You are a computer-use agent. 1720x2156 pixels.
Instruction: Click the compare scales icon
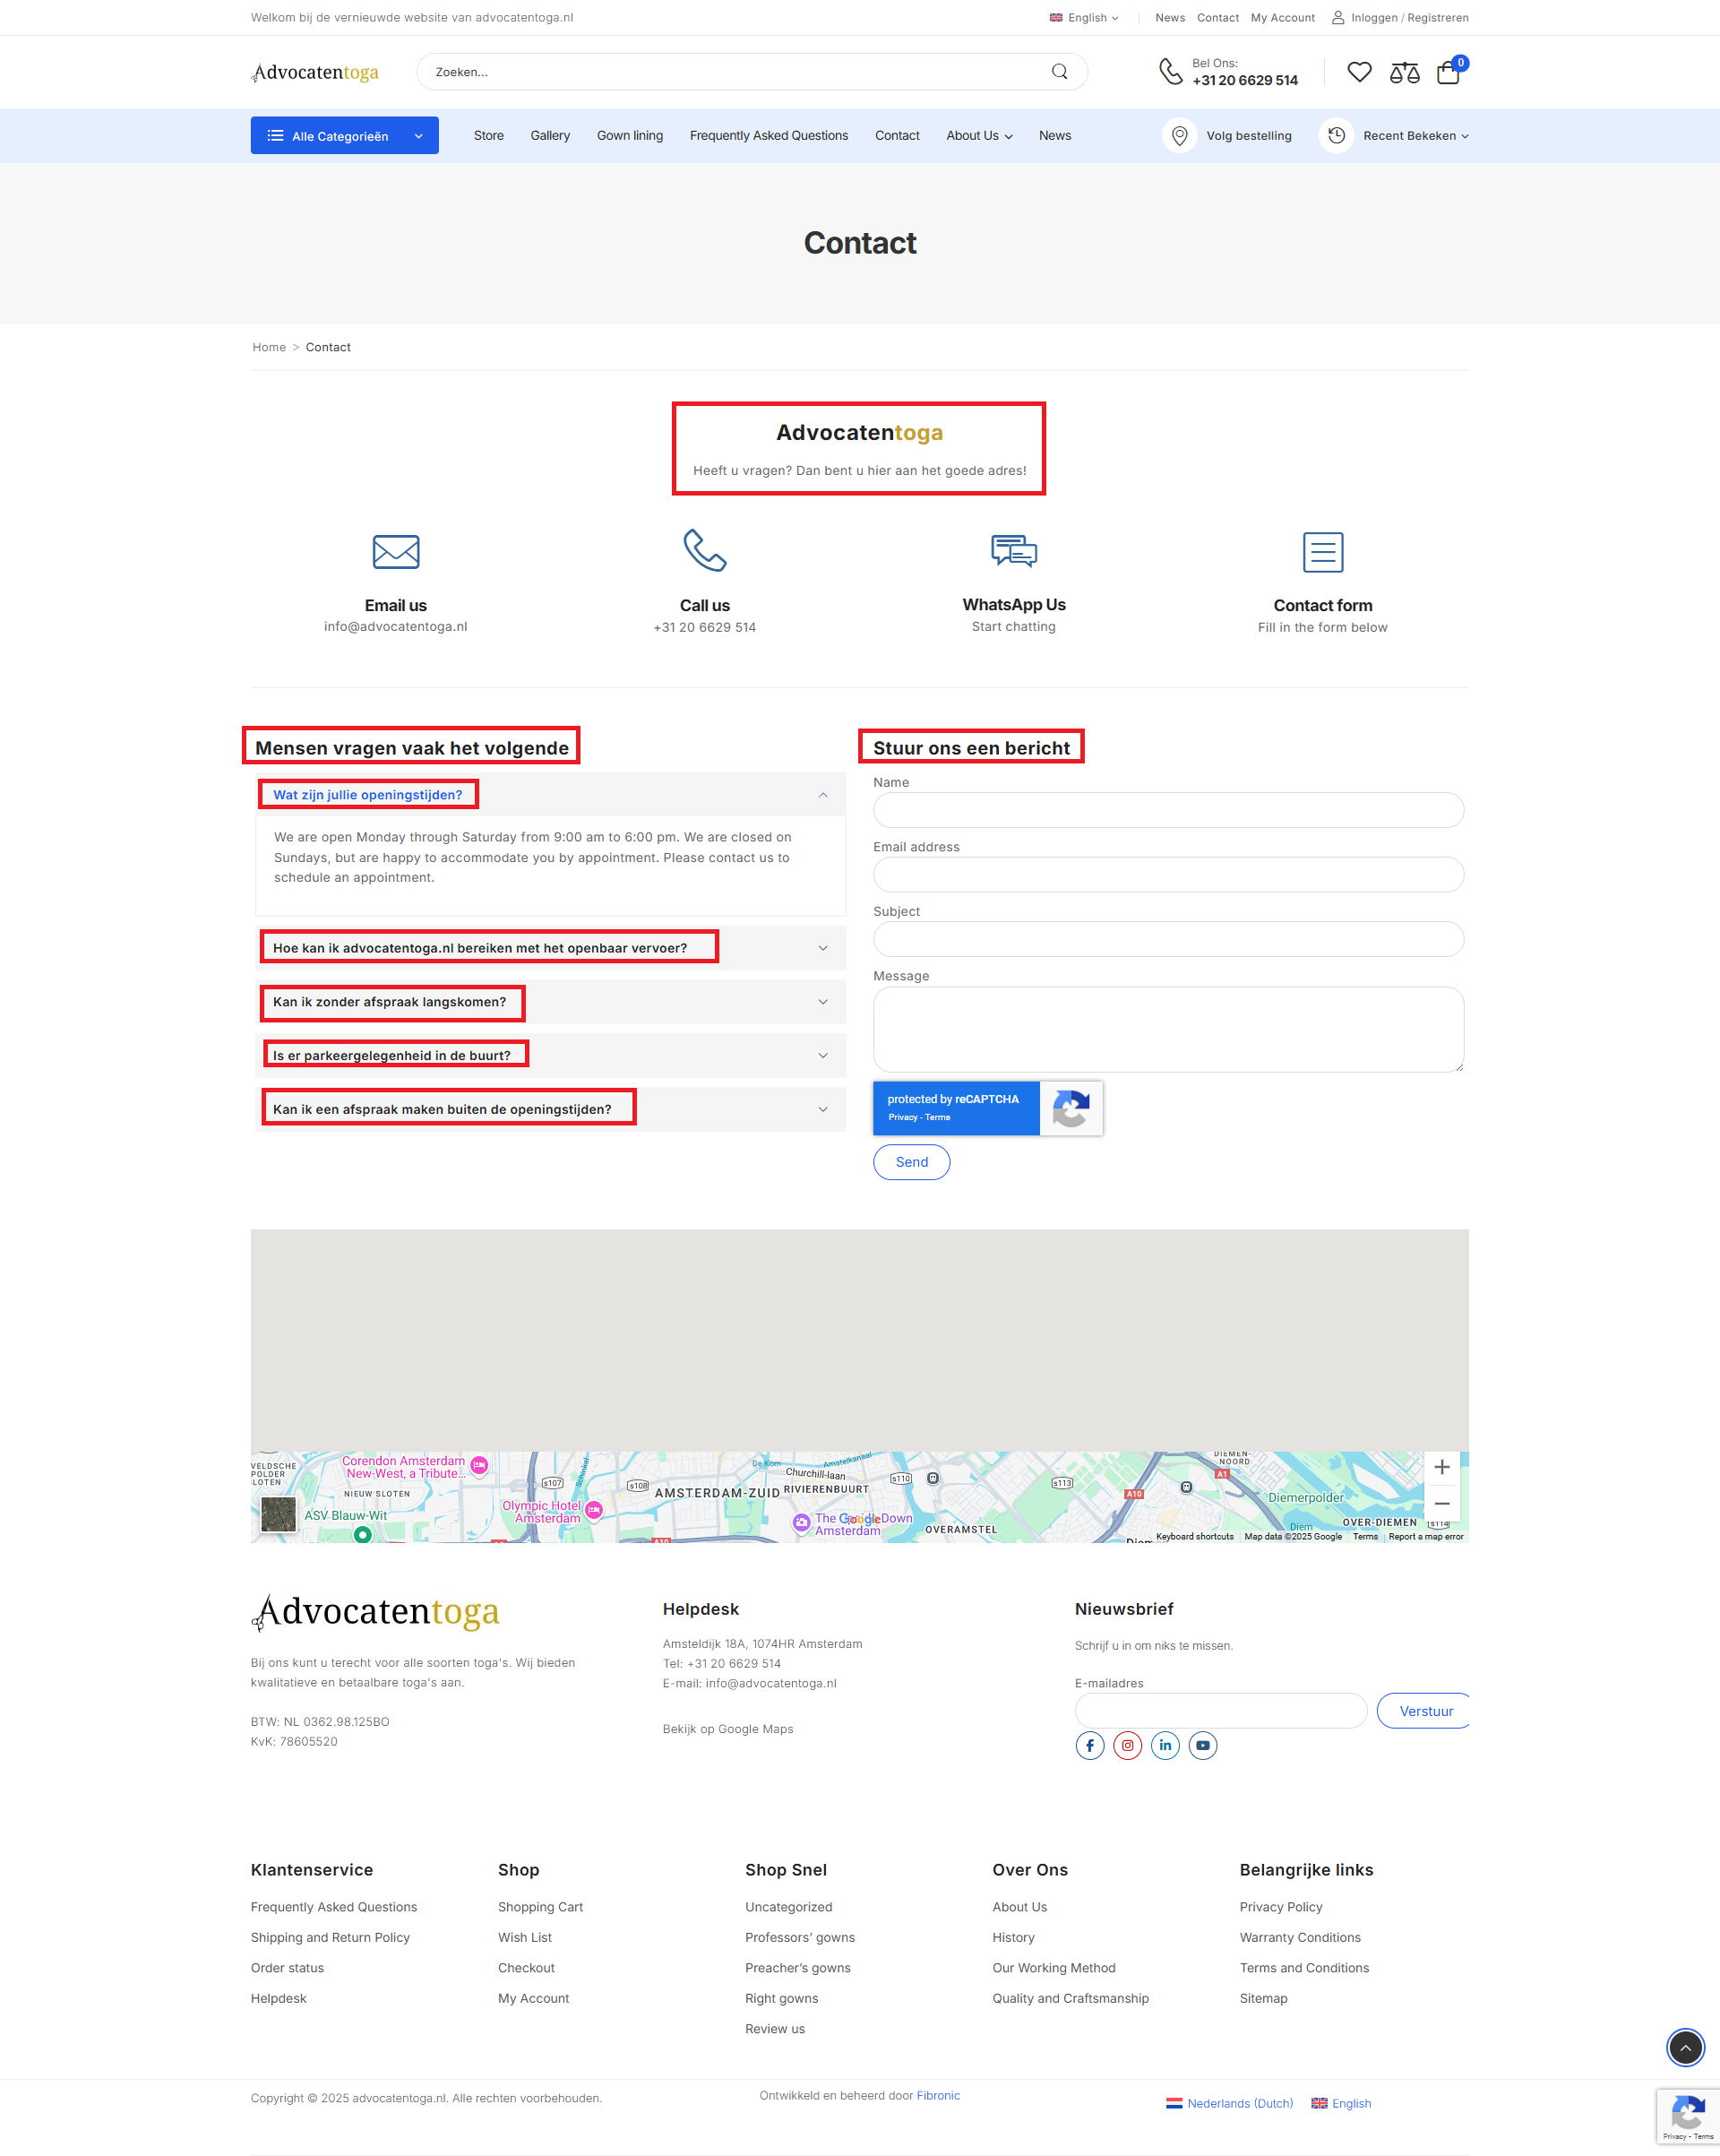(x=1404, y=72)
